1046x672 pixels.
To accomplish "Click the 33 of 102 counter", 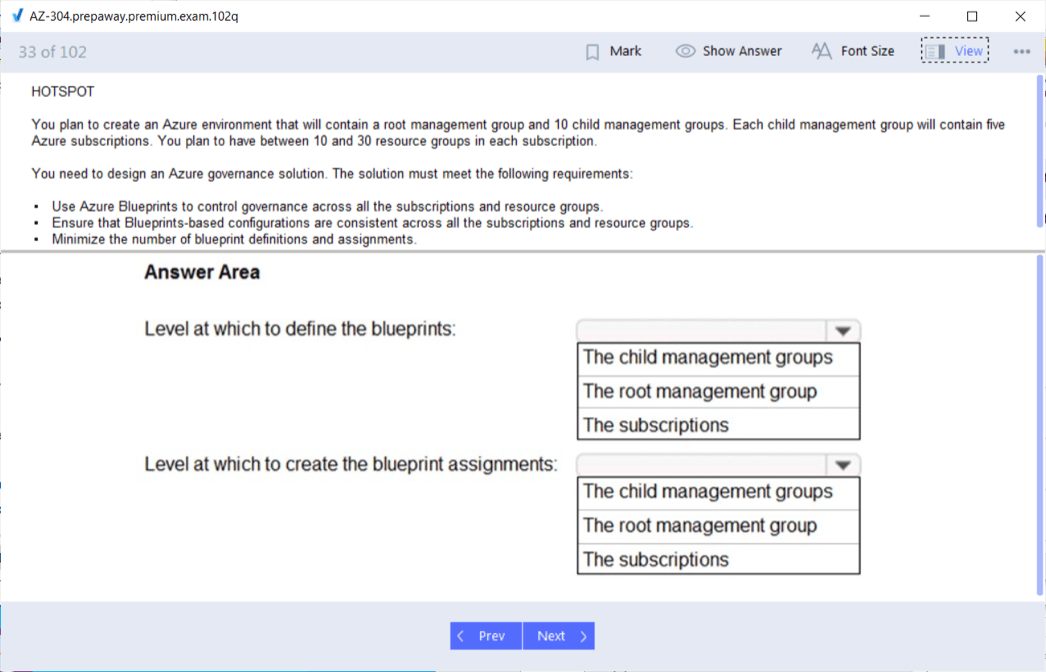I will (53, 52).
